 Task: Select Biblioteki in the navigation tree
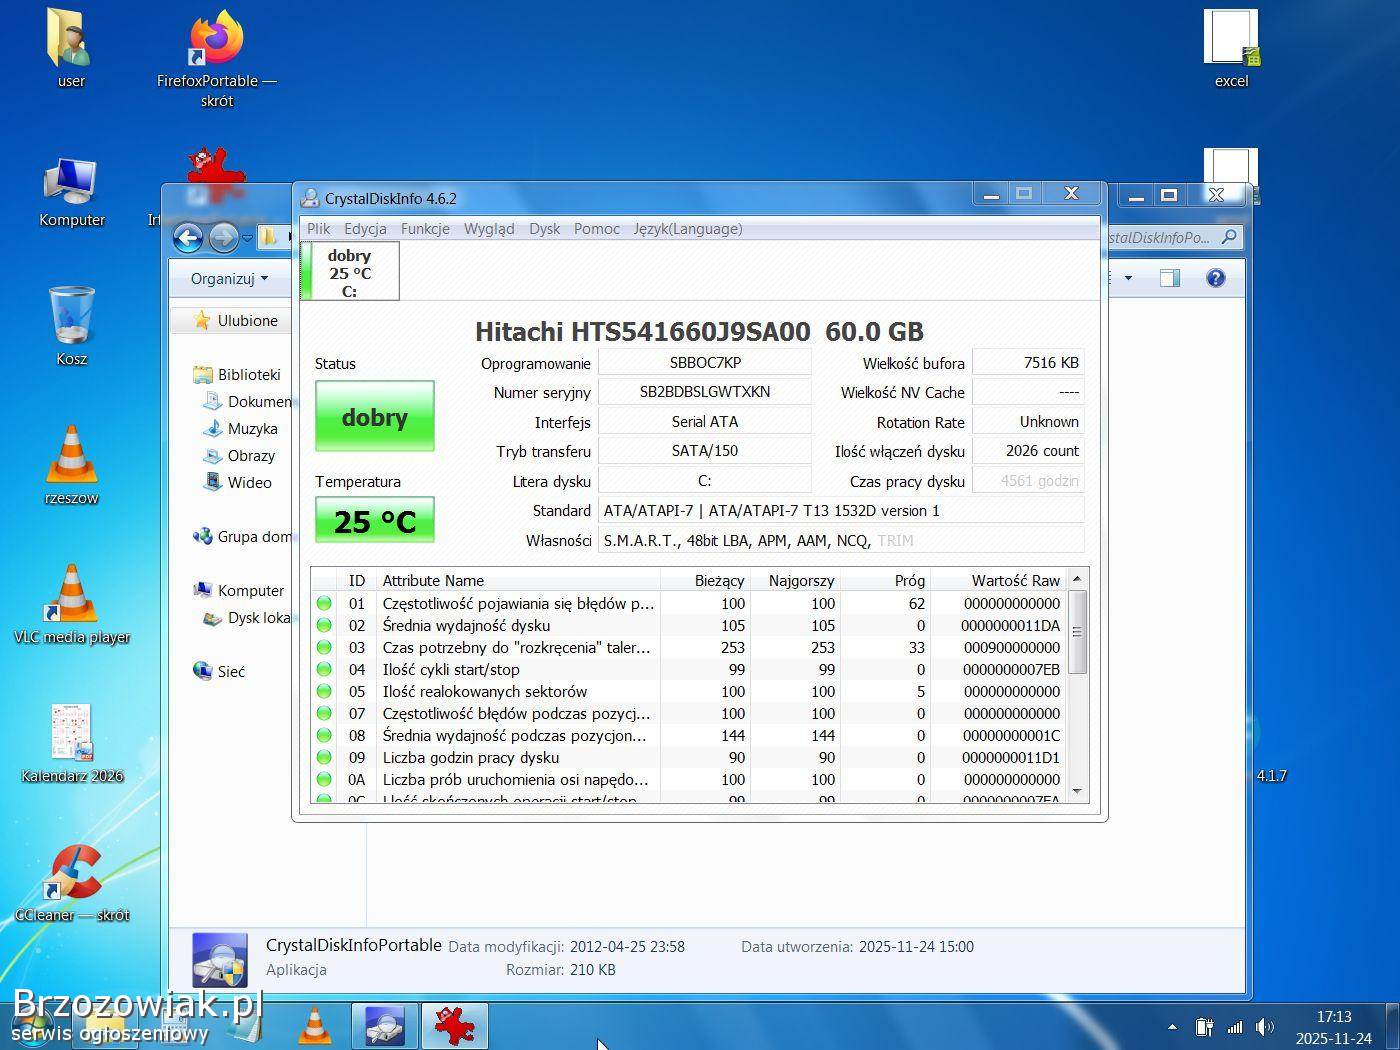(x=248, y=374)
